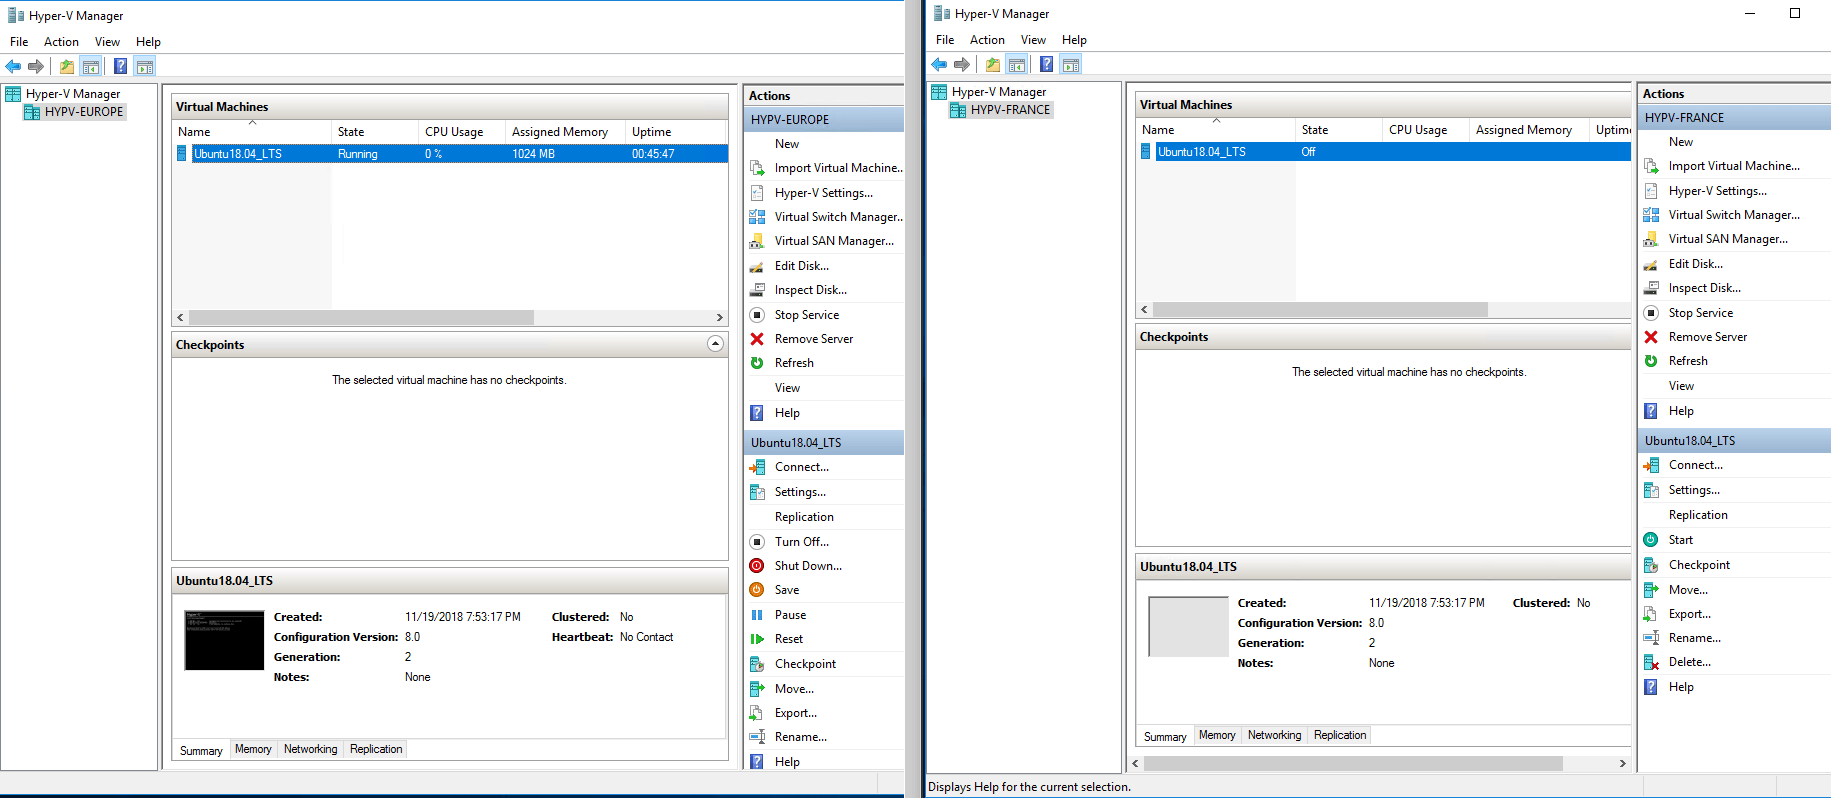Pause the Ubuntu VM on HYPV-EUROPE
1831x798 pixels.
point(790,615)
